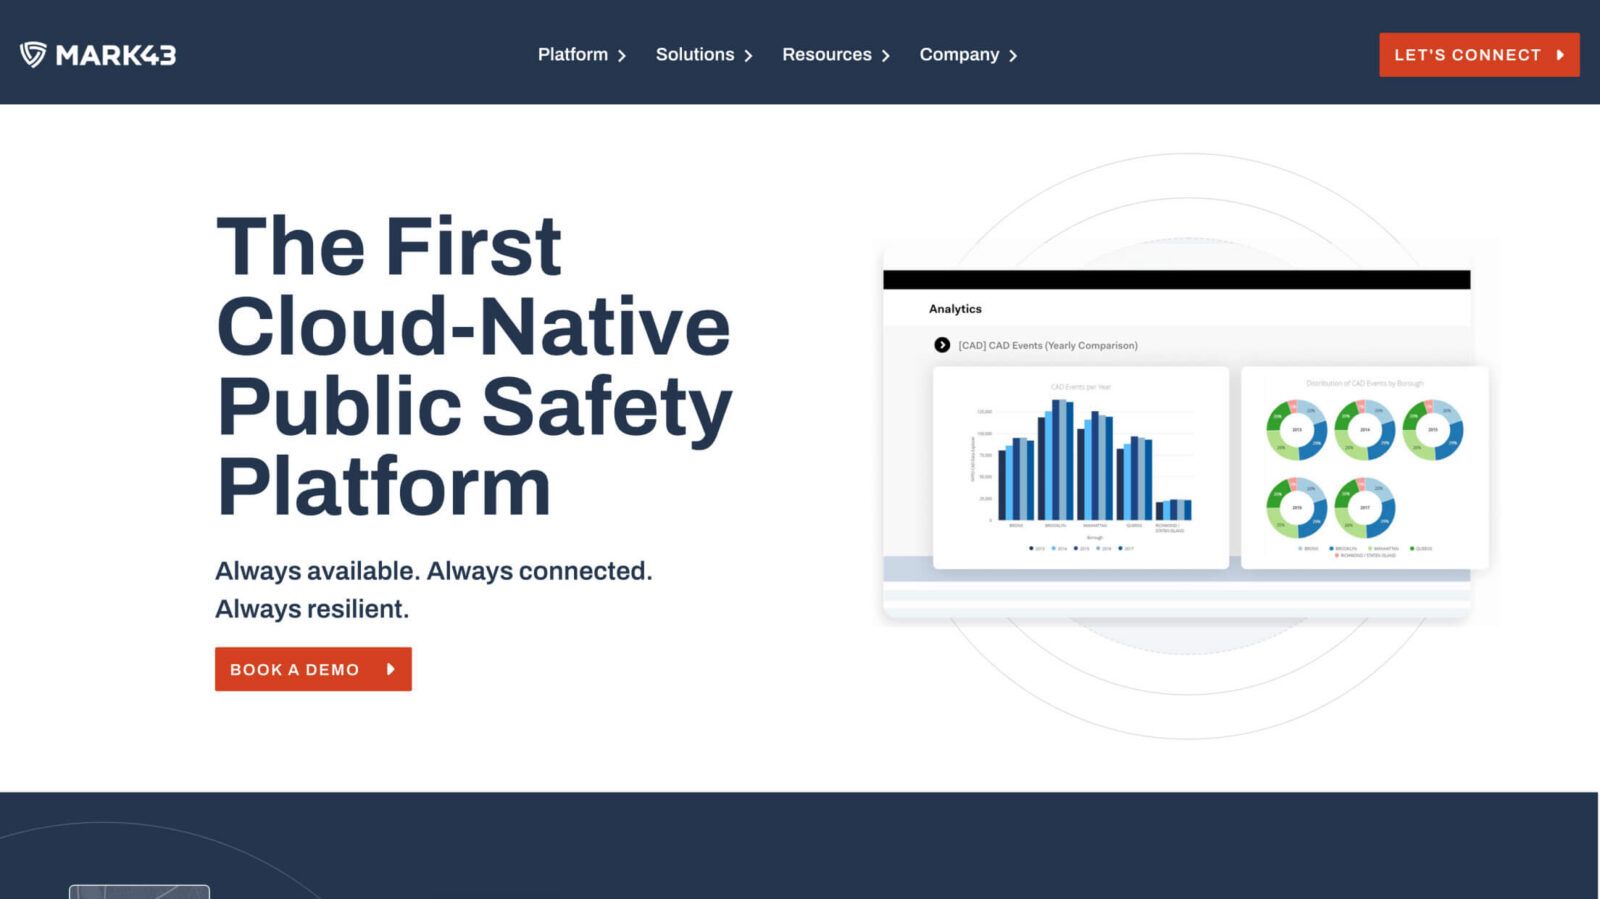This screenshot has width=1600, height=899.
Task: Click the arrow icon in BOOK A DEMO
Action: 391,669
